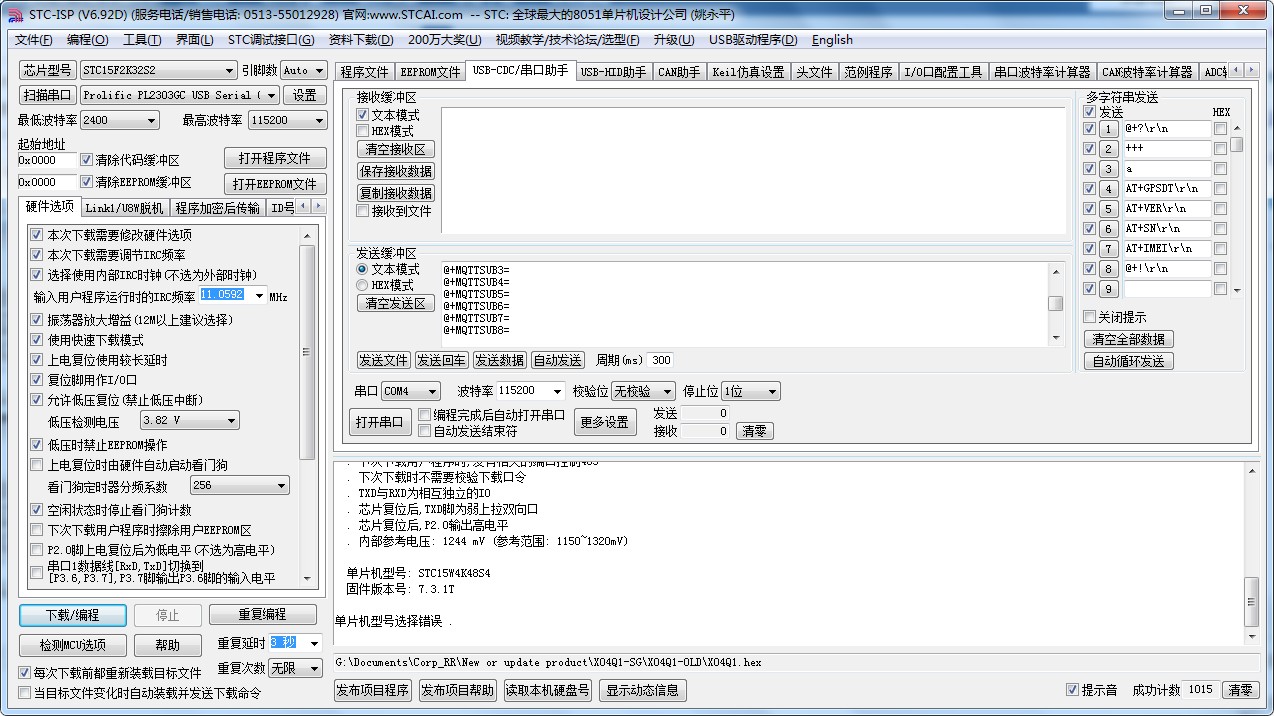Open the 低压检测电压 3.82 V dropdown
The height and width of the screenshot is (716, 1274).
point(189,421)
